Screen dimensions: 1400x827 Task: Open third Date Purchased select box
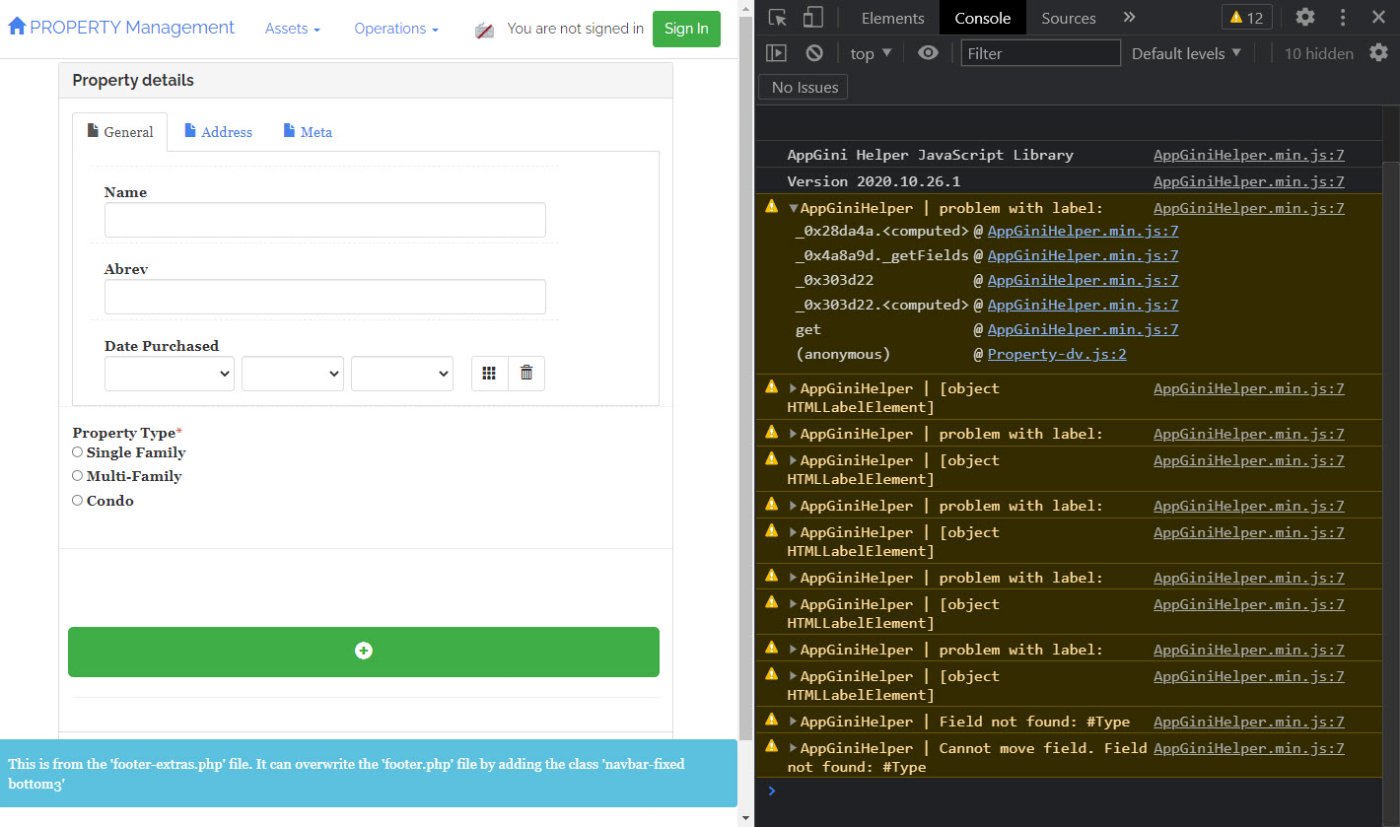click(402, 373)
